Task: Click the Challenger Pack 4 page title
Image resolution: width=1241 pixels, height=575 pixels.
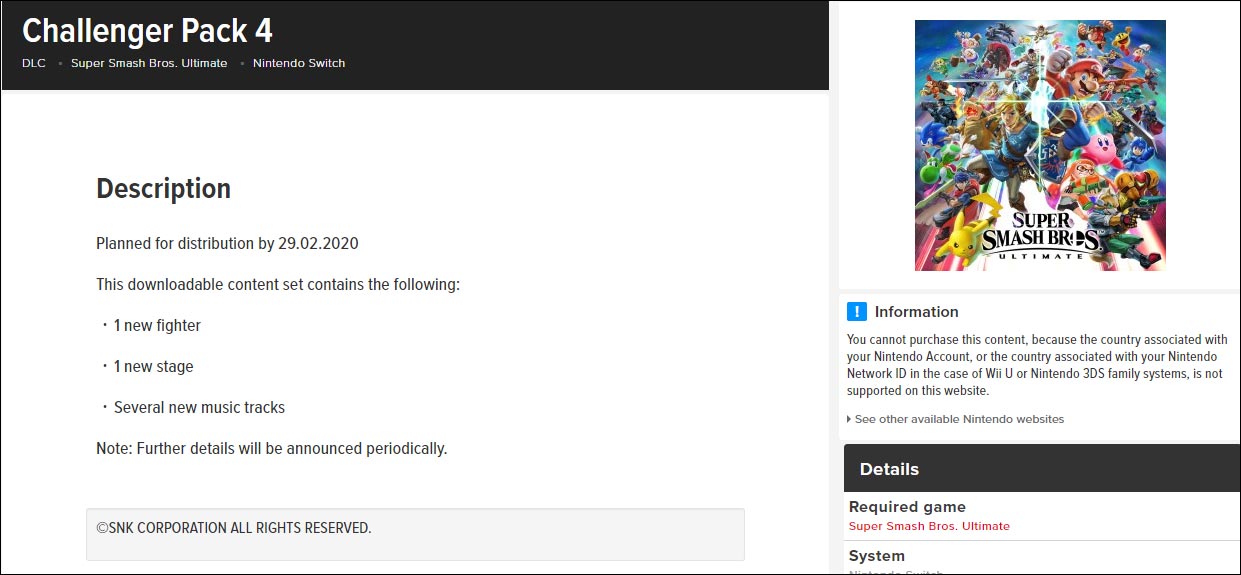Action: (147, 31)
